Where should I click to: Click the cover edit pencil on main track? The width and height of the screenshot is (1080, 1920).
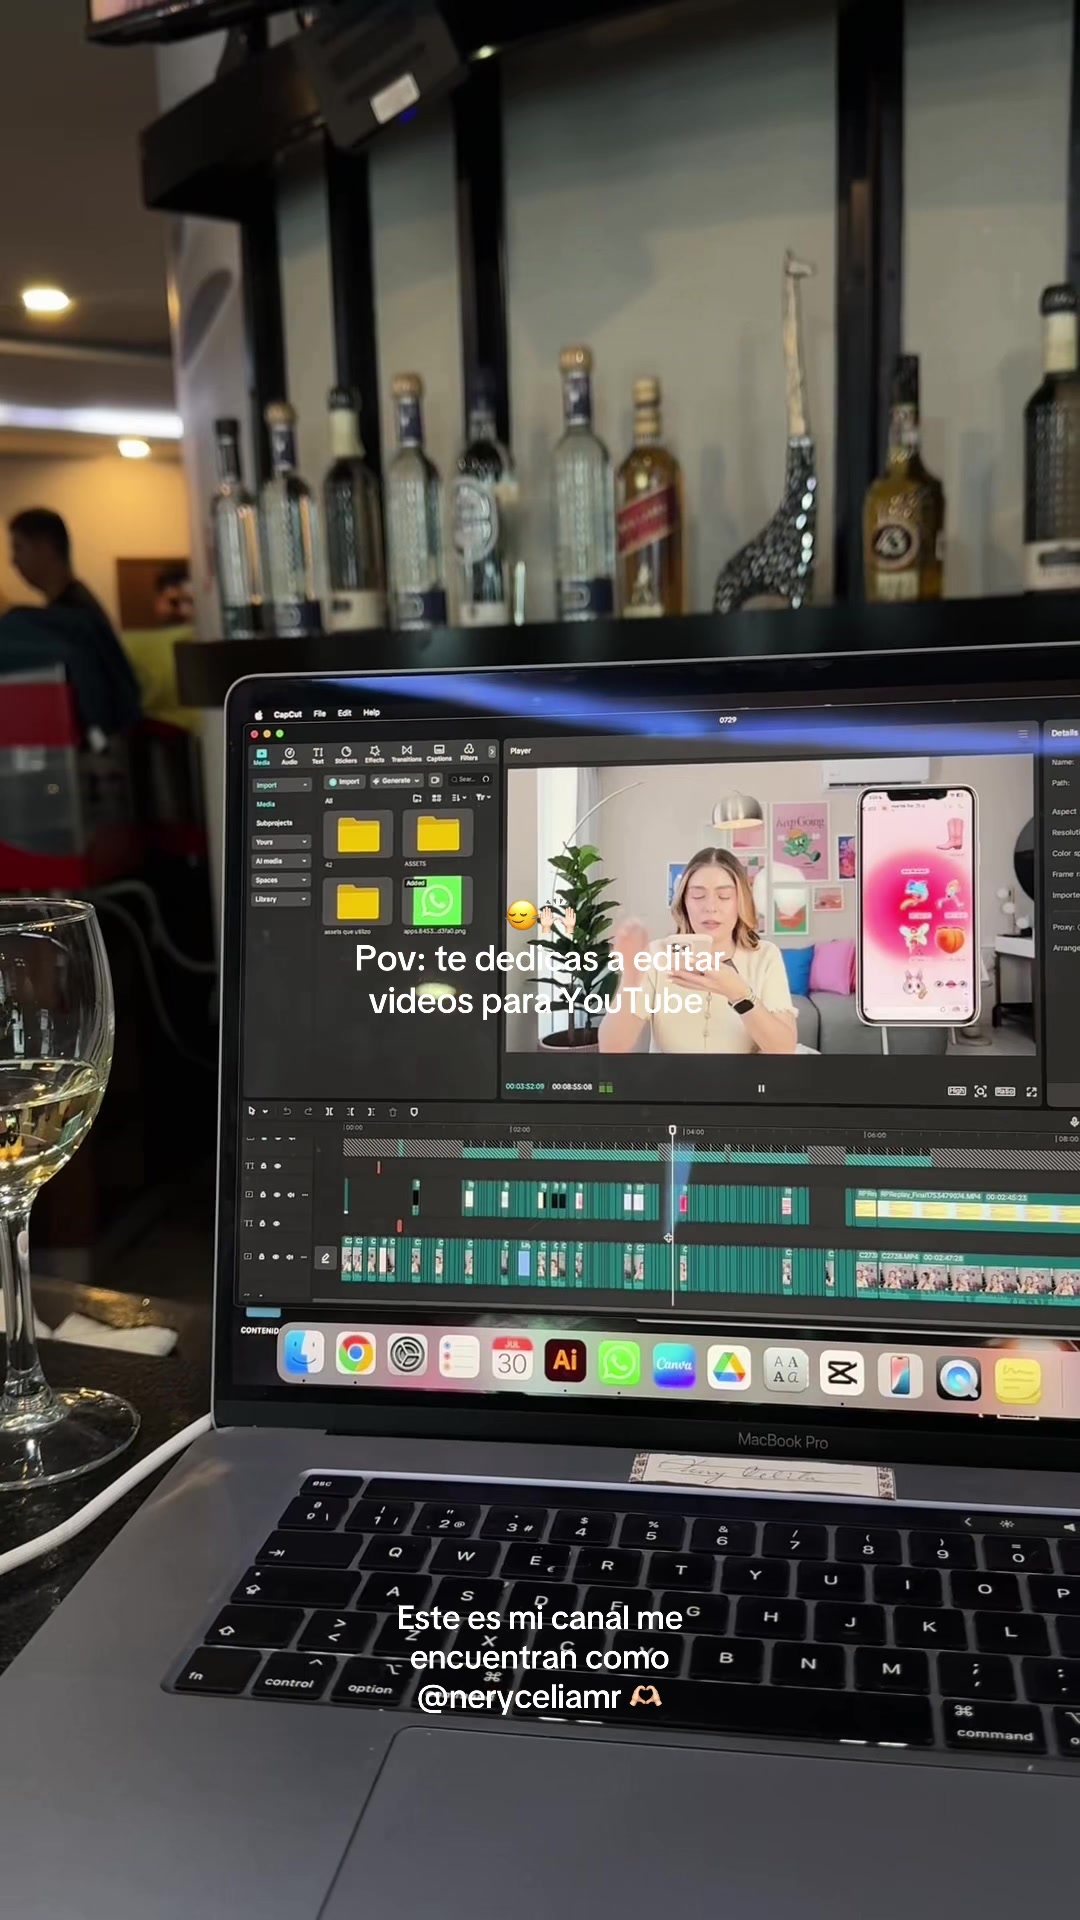coord(325,1258)
